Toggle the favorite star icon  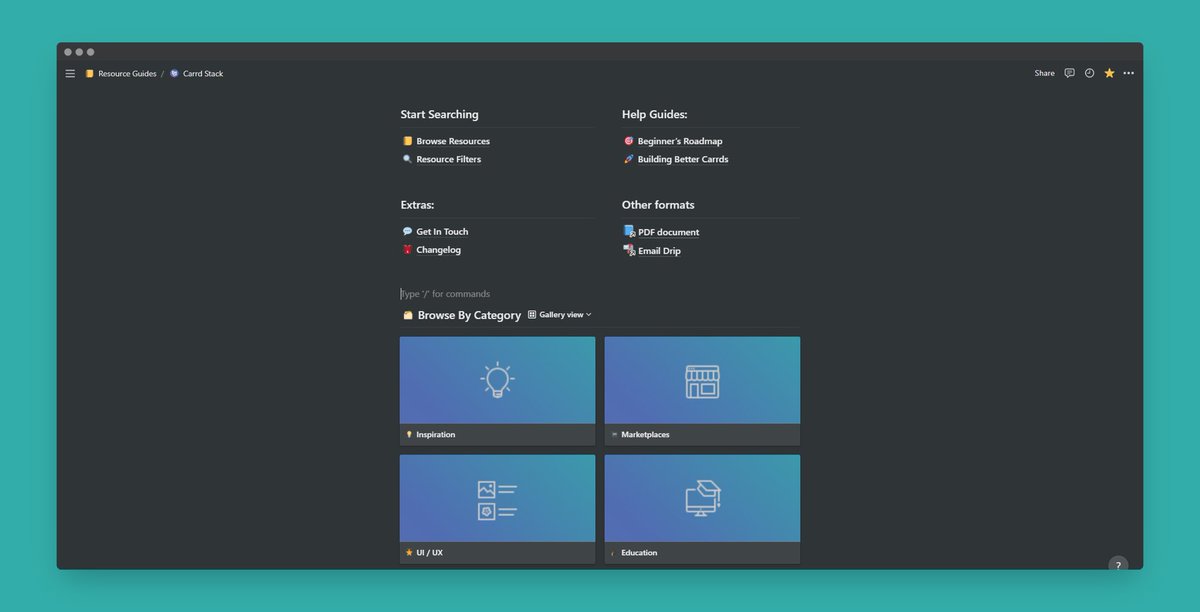pyautogui.click(x=1109, y=73)
